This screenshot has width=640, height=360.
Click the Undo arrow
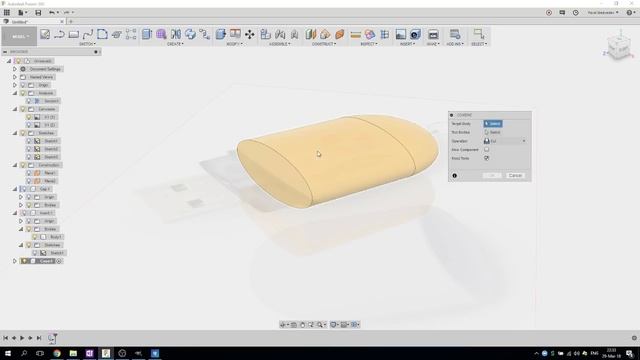tap(52, 13)
